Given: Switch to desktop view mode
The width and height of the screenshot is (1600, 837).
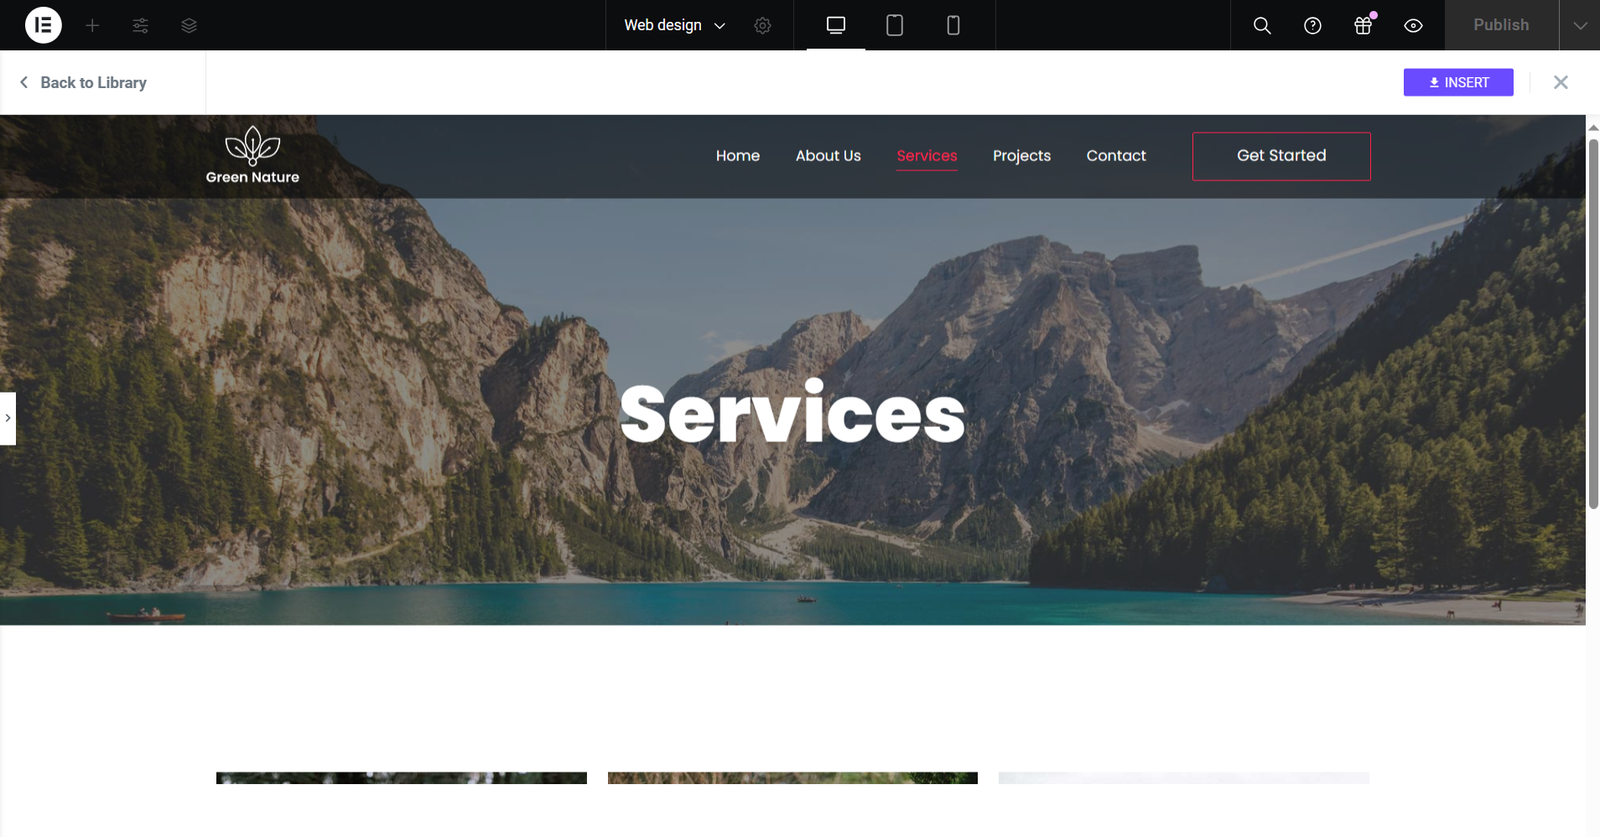Looking at the screenshot, I should coord(836,25).
